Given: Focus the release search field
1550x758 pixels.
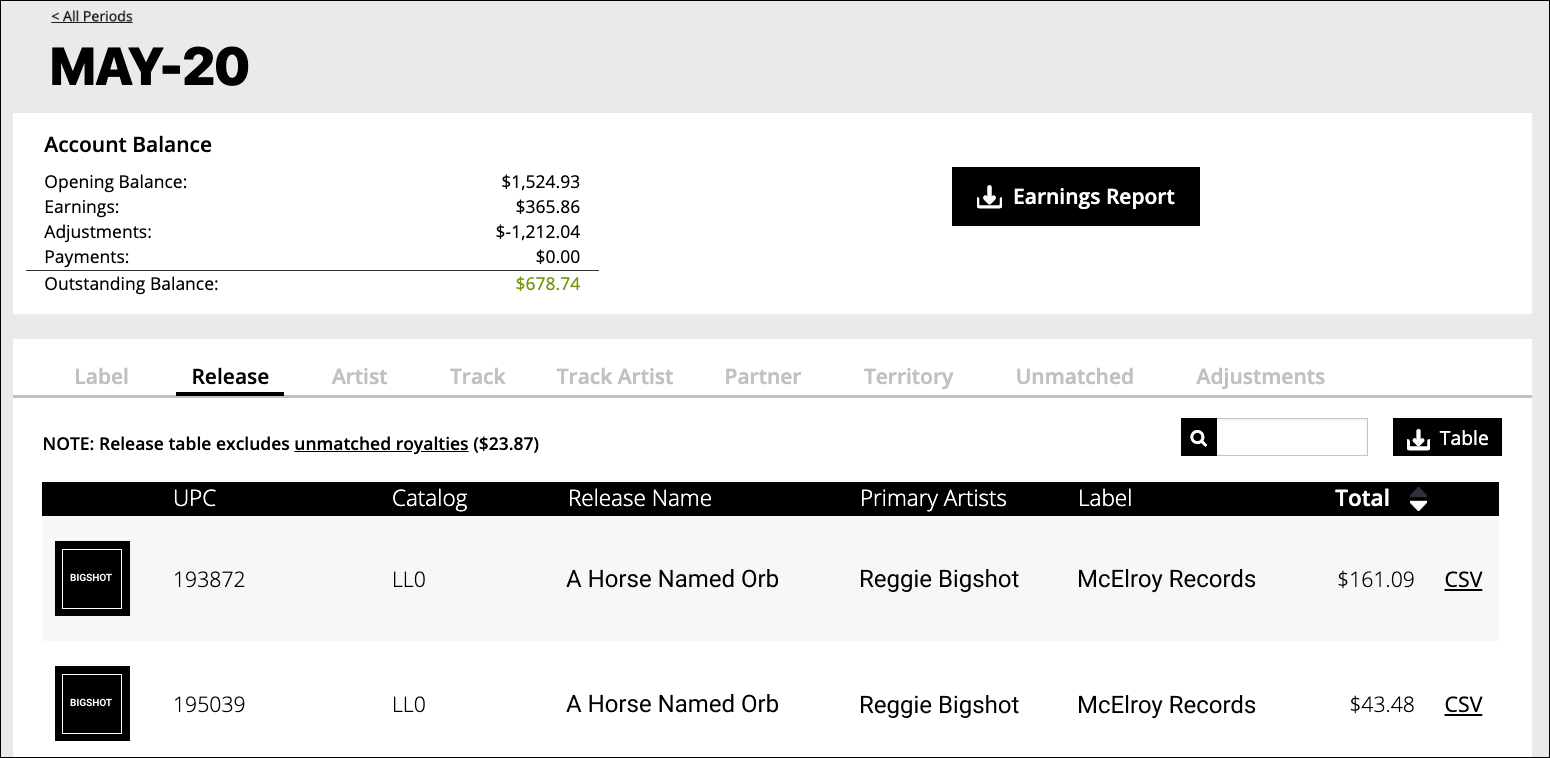Looking at the screenshot, I should click(x=1291, y=438).
